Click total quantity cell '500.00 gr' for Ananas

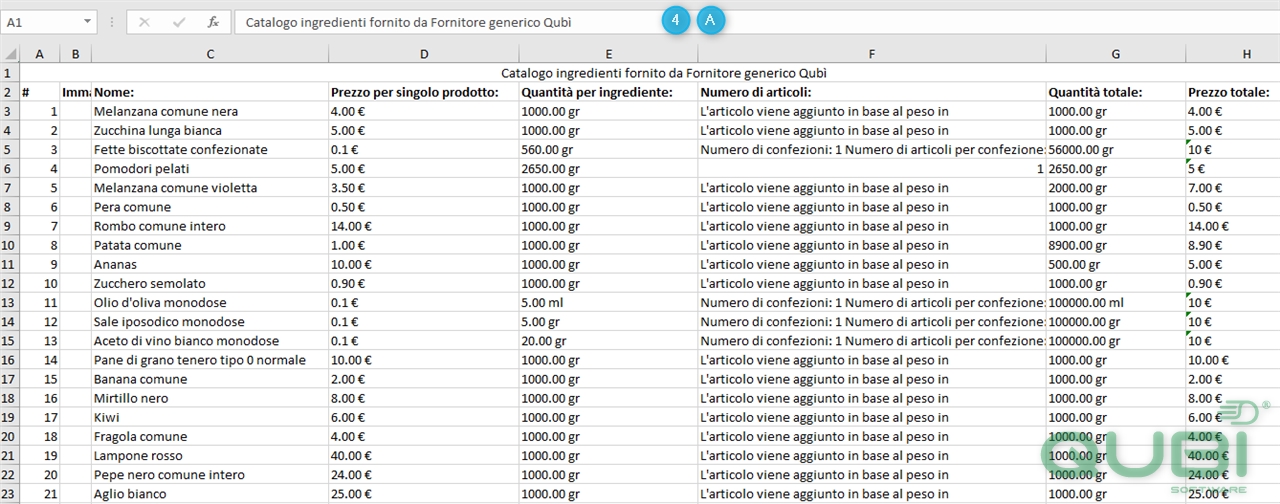point(1116,265)
